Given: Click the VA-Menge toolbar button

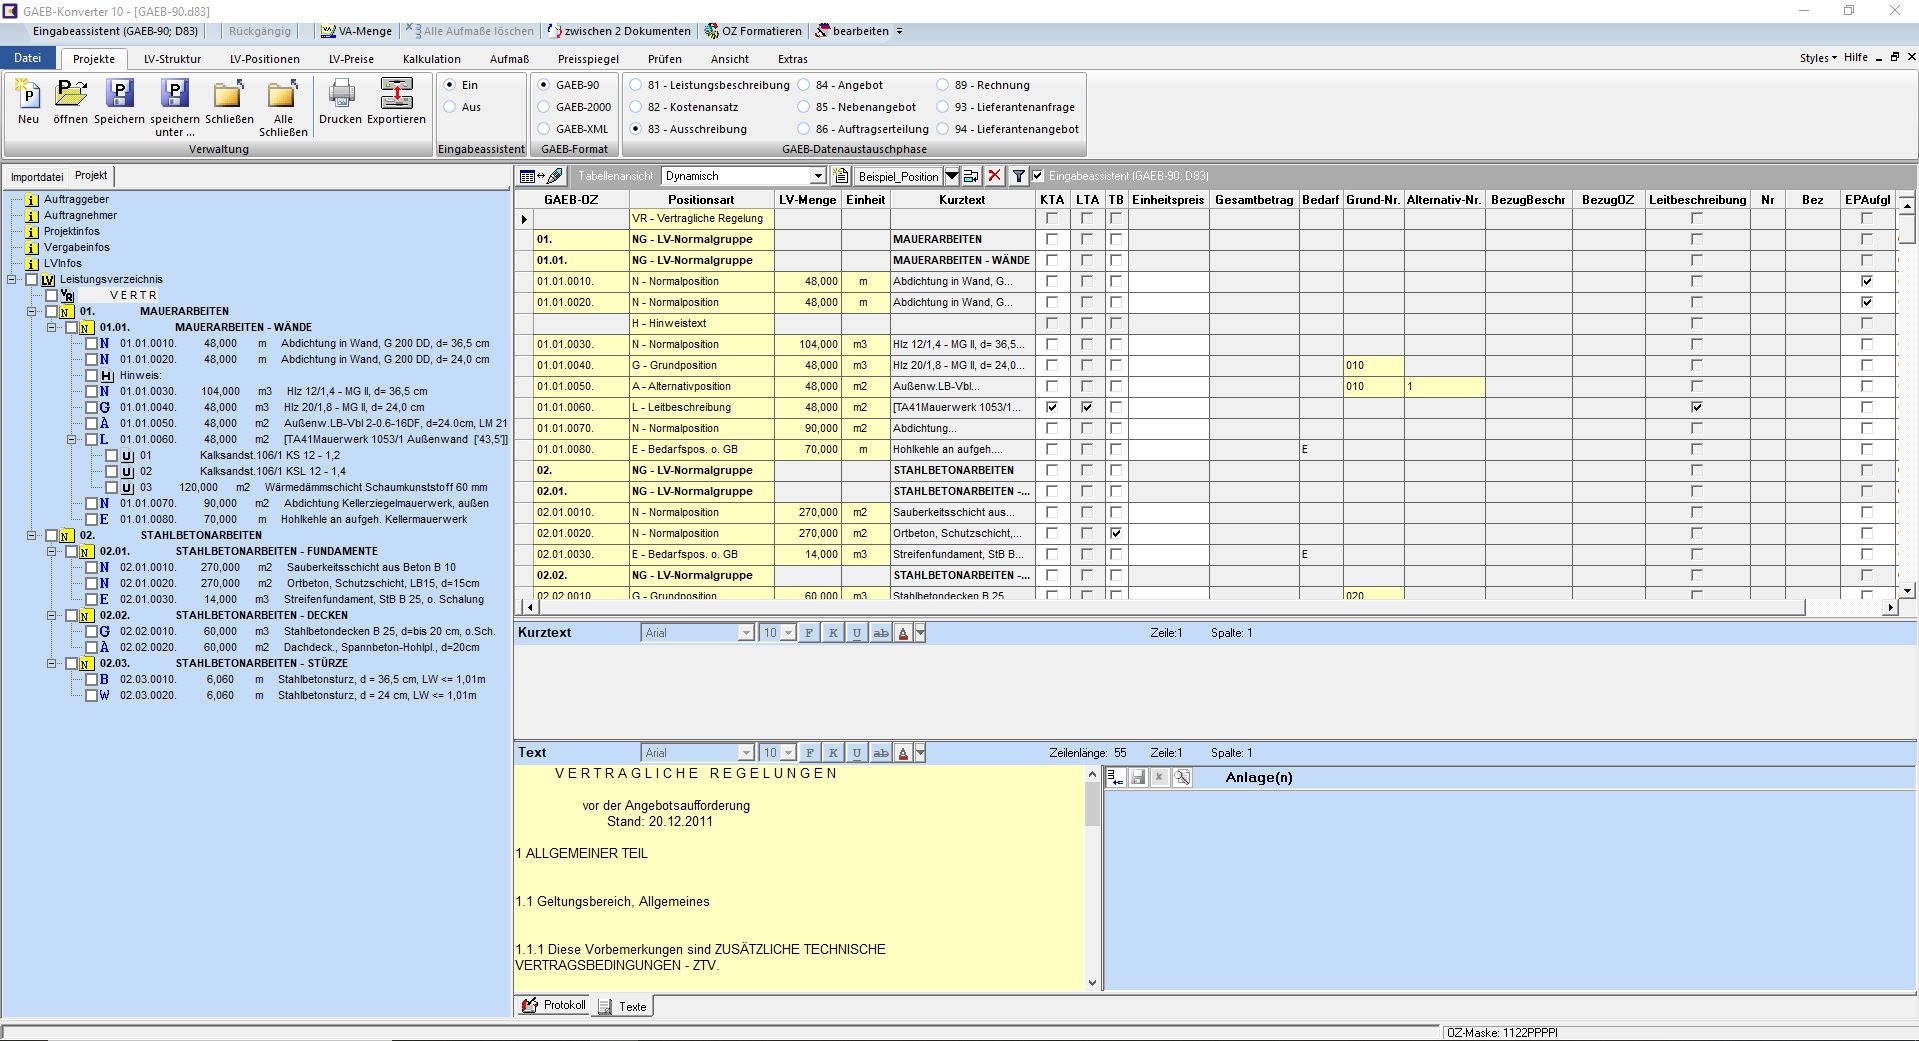Looking at the screenshot, I should [x=356, y=31].
